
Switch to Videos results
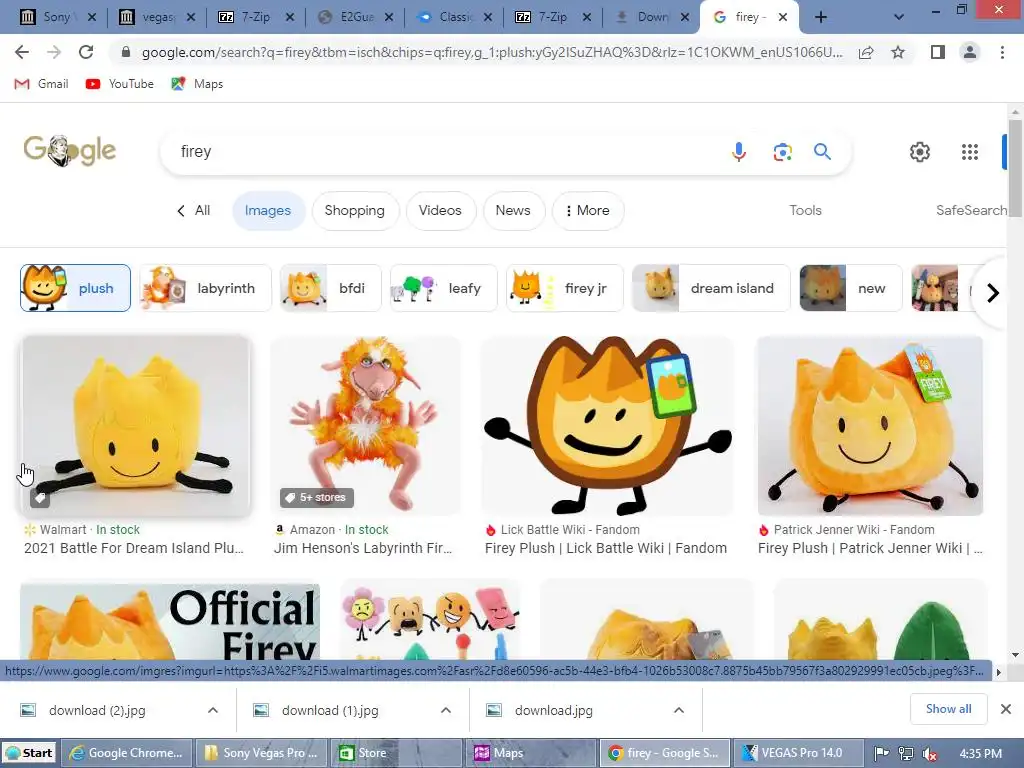[440, 210]
